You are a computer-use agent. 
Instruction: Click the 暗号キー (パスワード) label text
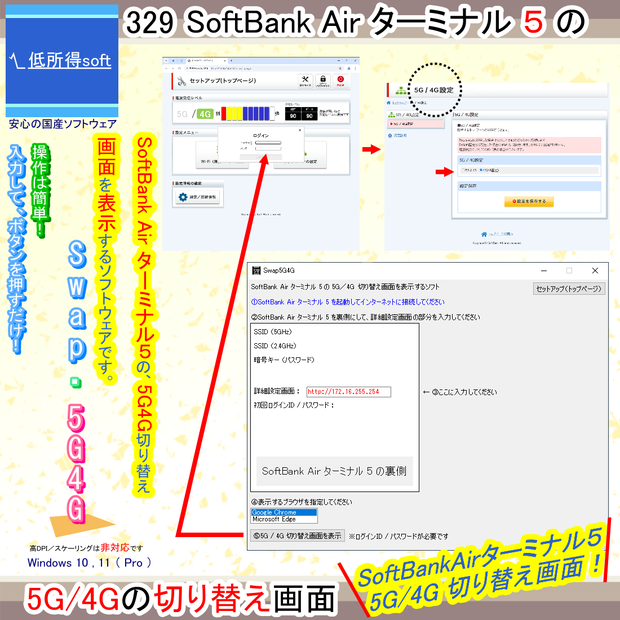284,360
